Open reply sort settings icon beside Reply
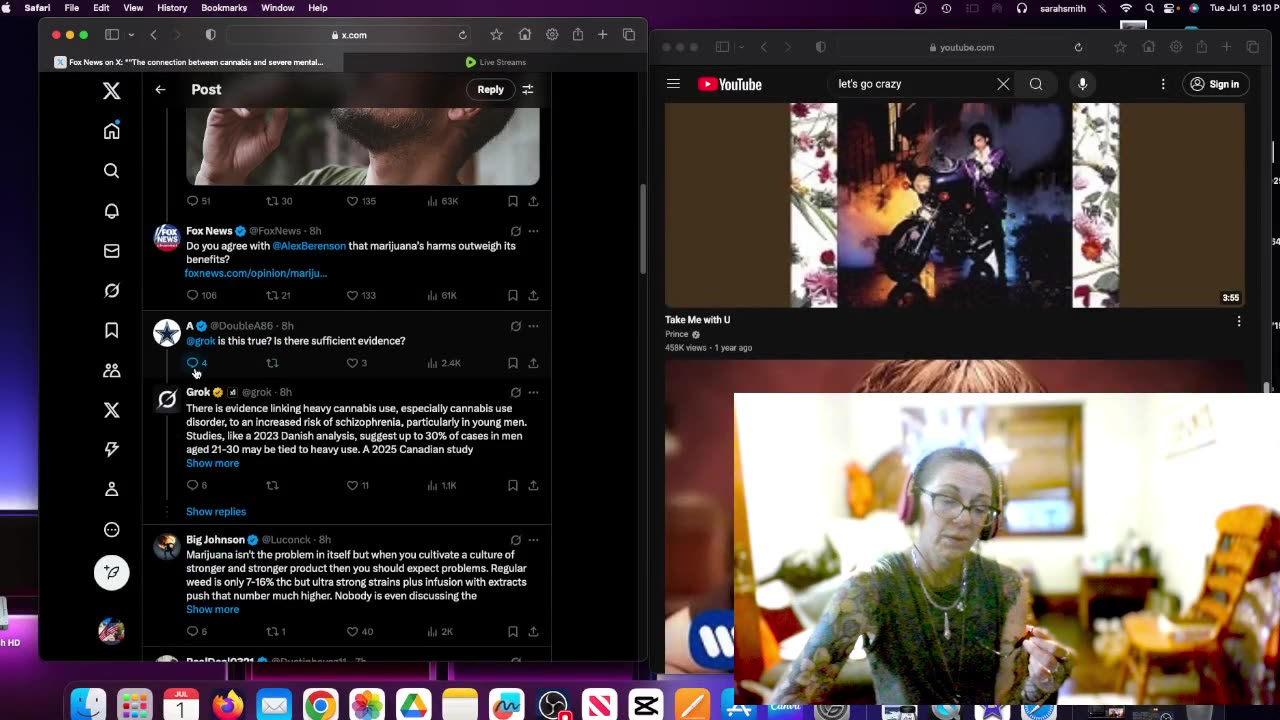This screenshot has width=1280, height=720. click(x=527, y=90)
